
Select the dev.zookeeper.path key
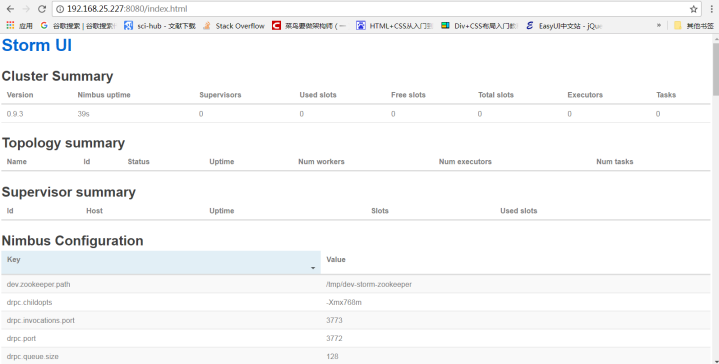pos(39,284)
